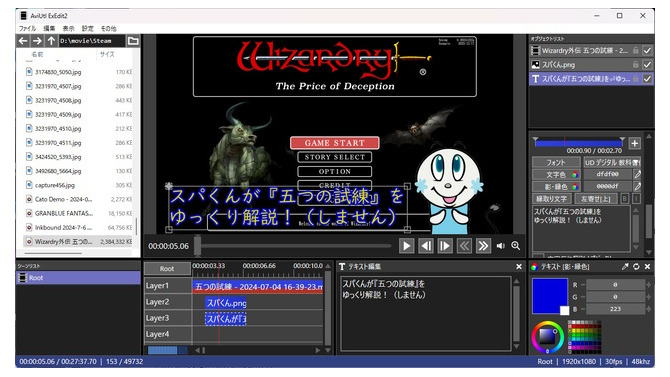Open the 設定 menu
670x377 pixels.
click(x=88, y=28)
